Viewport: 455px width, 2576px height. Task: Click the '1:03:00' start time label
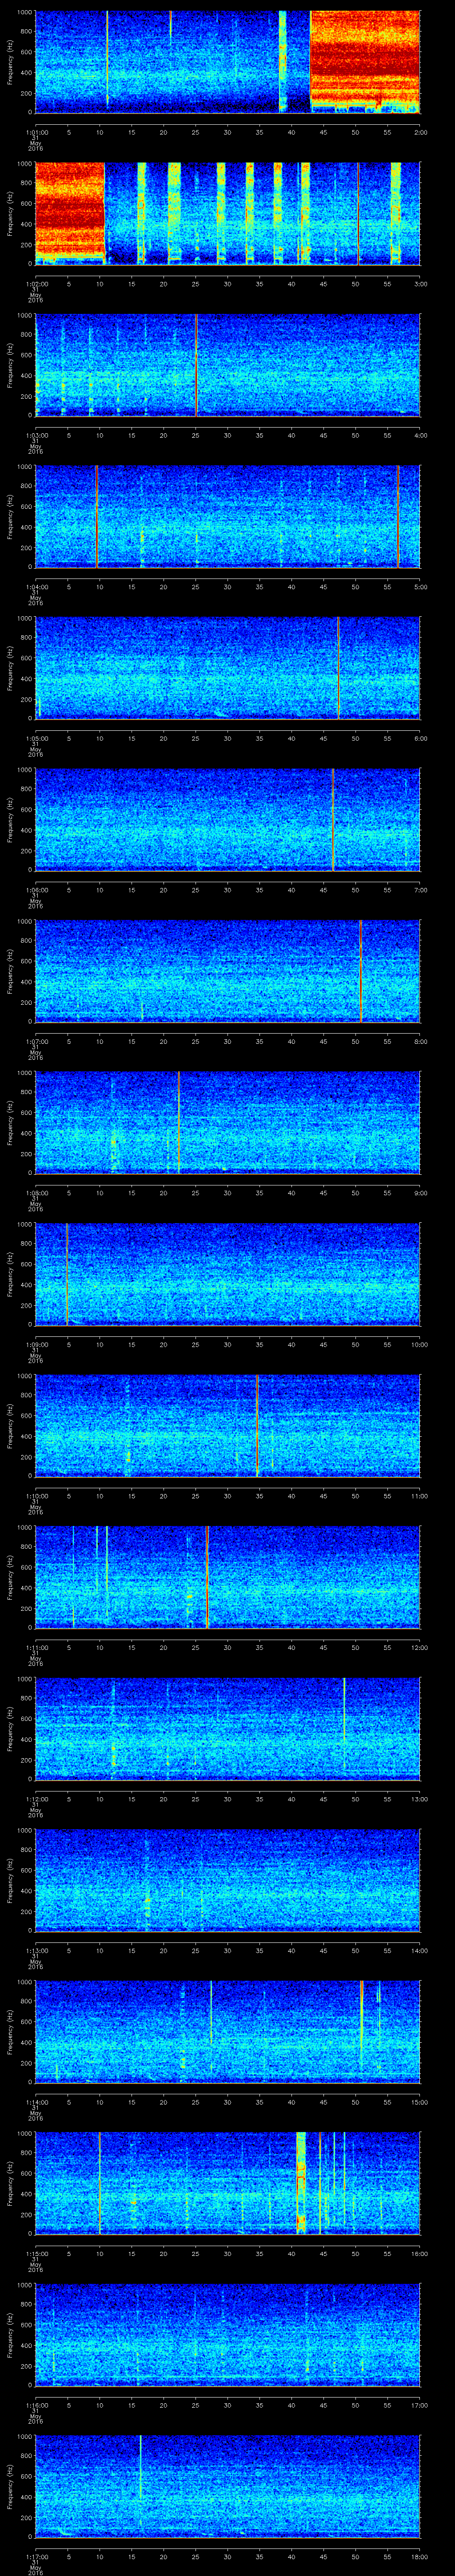(36, 435)
